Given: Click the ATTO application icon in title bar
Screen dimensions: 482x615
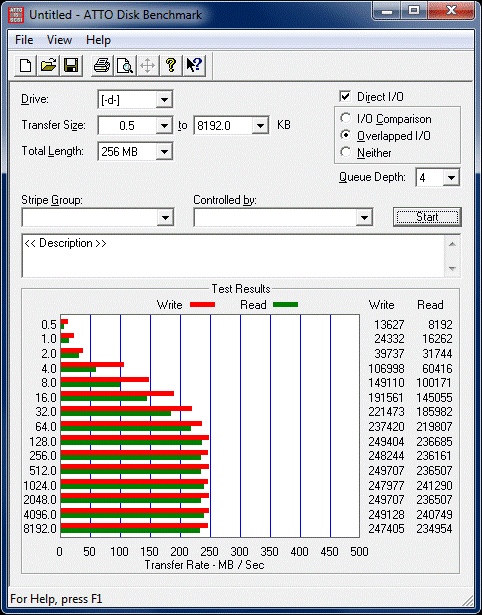Looking at the screenshot, I should tap(16, 15).
